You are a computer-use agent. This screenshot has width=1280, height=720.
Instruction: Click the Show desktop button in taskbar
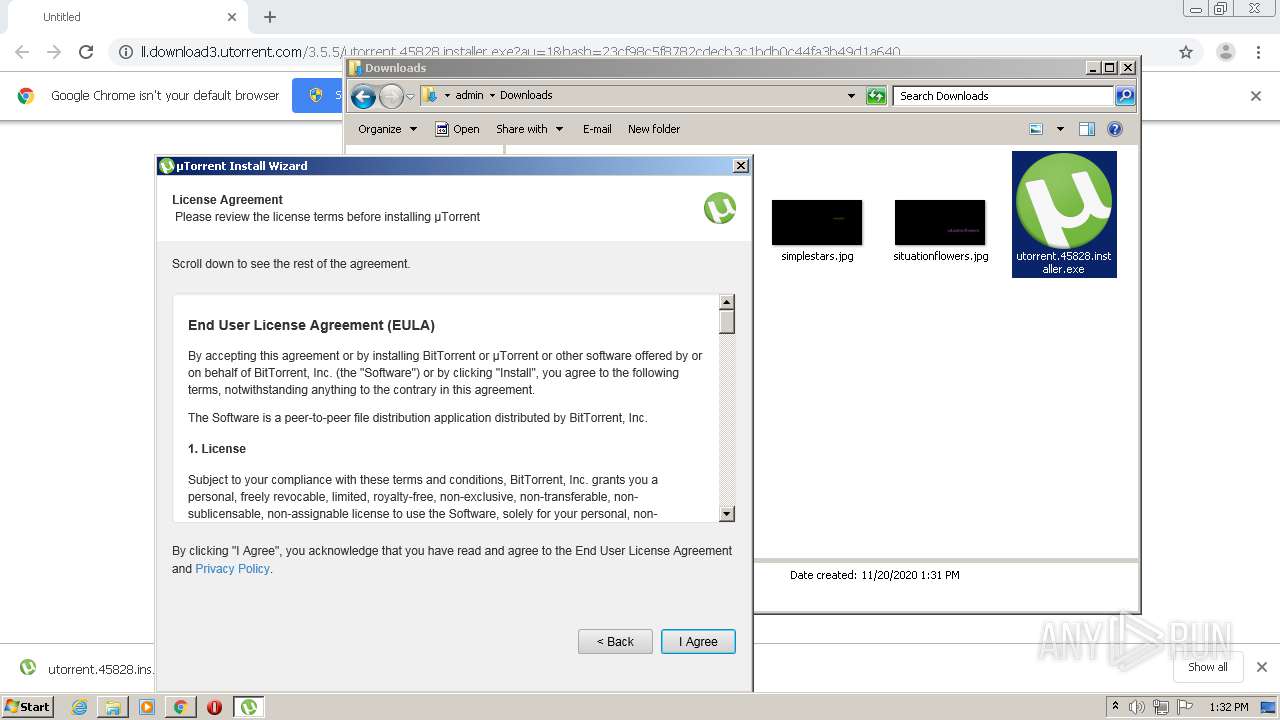[x=1269, y=707]
